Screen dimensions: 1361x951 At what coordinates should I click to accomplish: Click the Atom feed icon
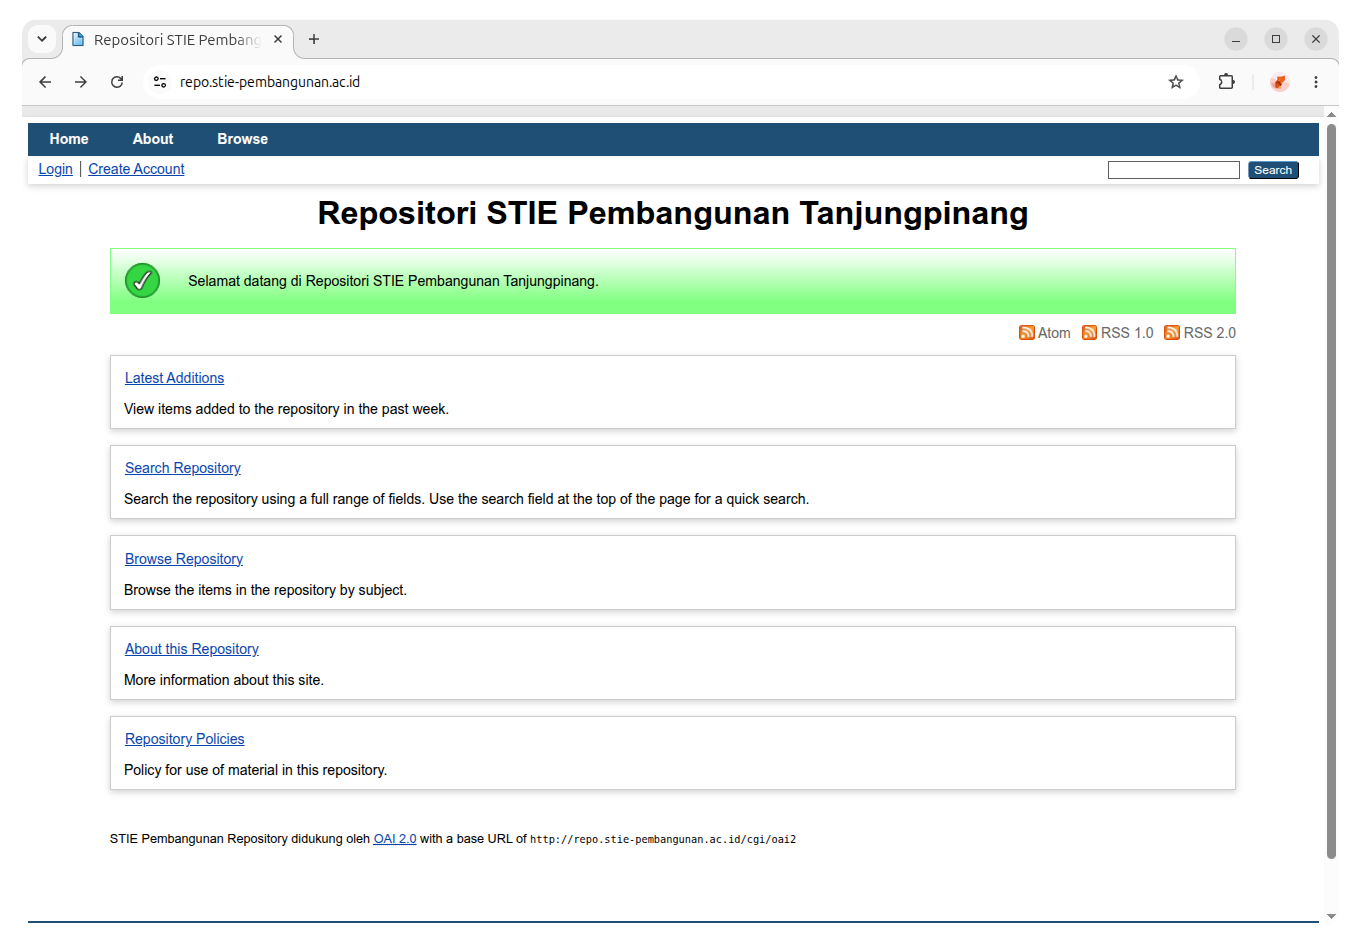coord(1026,333)
